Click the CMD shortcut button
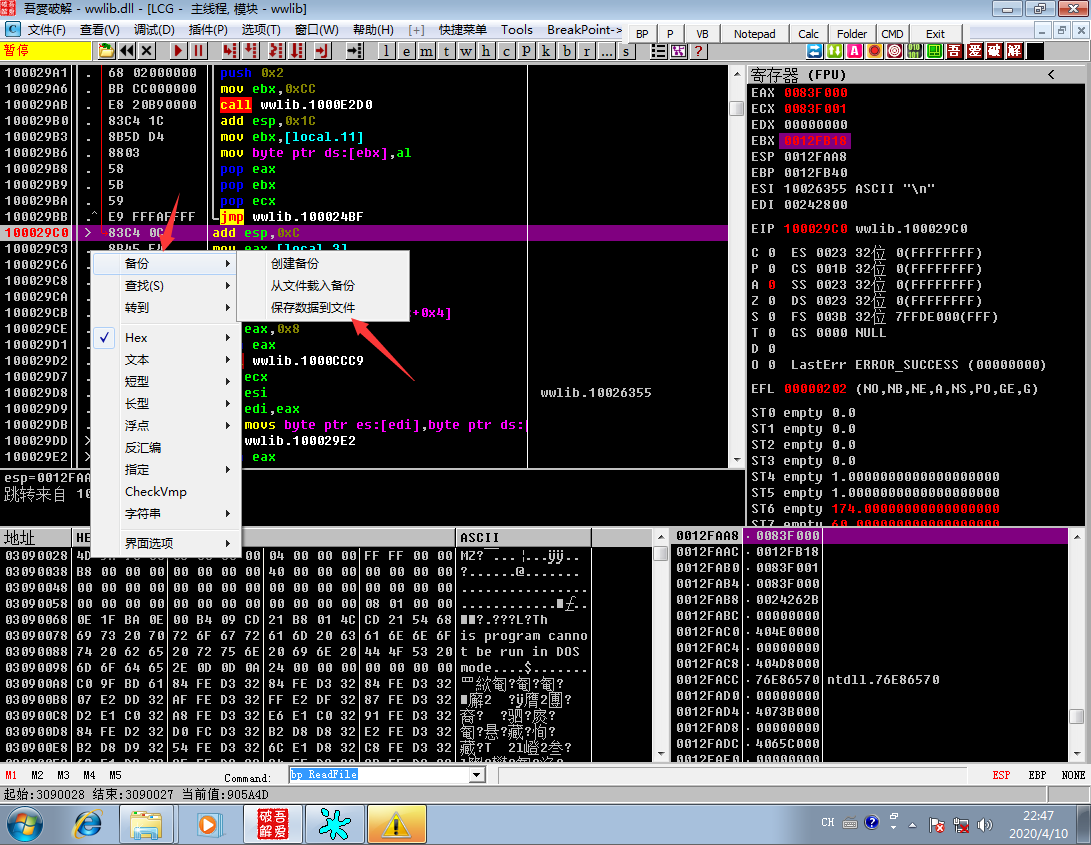 892,34
